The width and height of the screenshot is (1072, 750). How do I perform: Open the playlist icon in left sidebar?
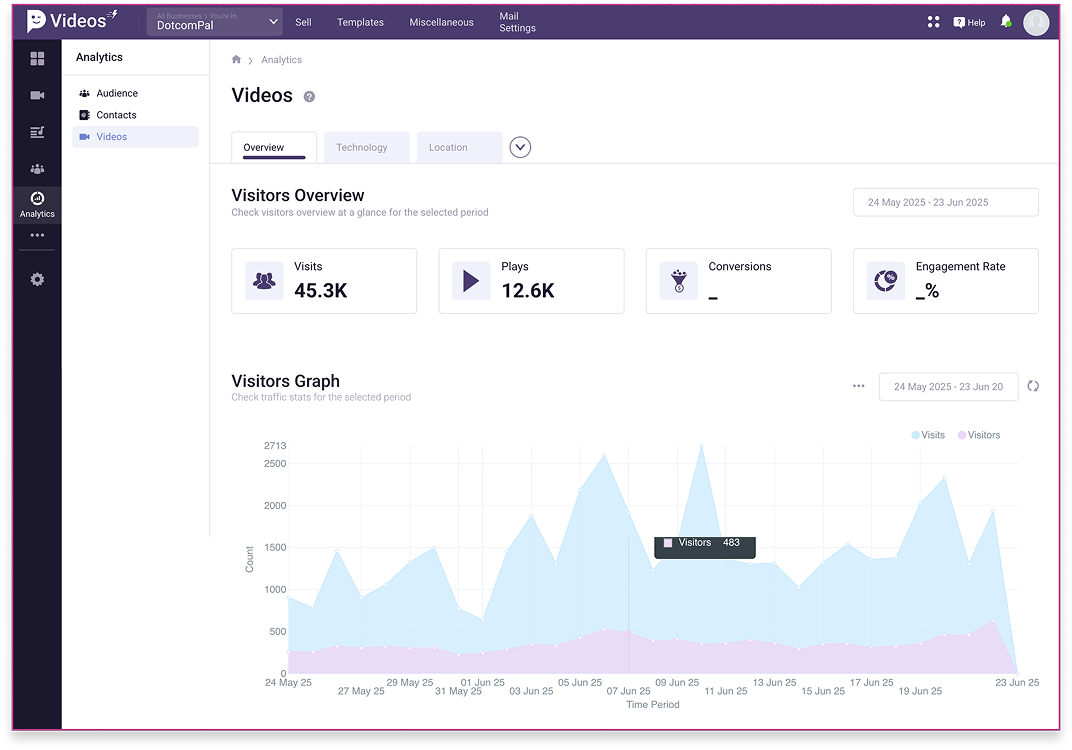pos(37,132)
